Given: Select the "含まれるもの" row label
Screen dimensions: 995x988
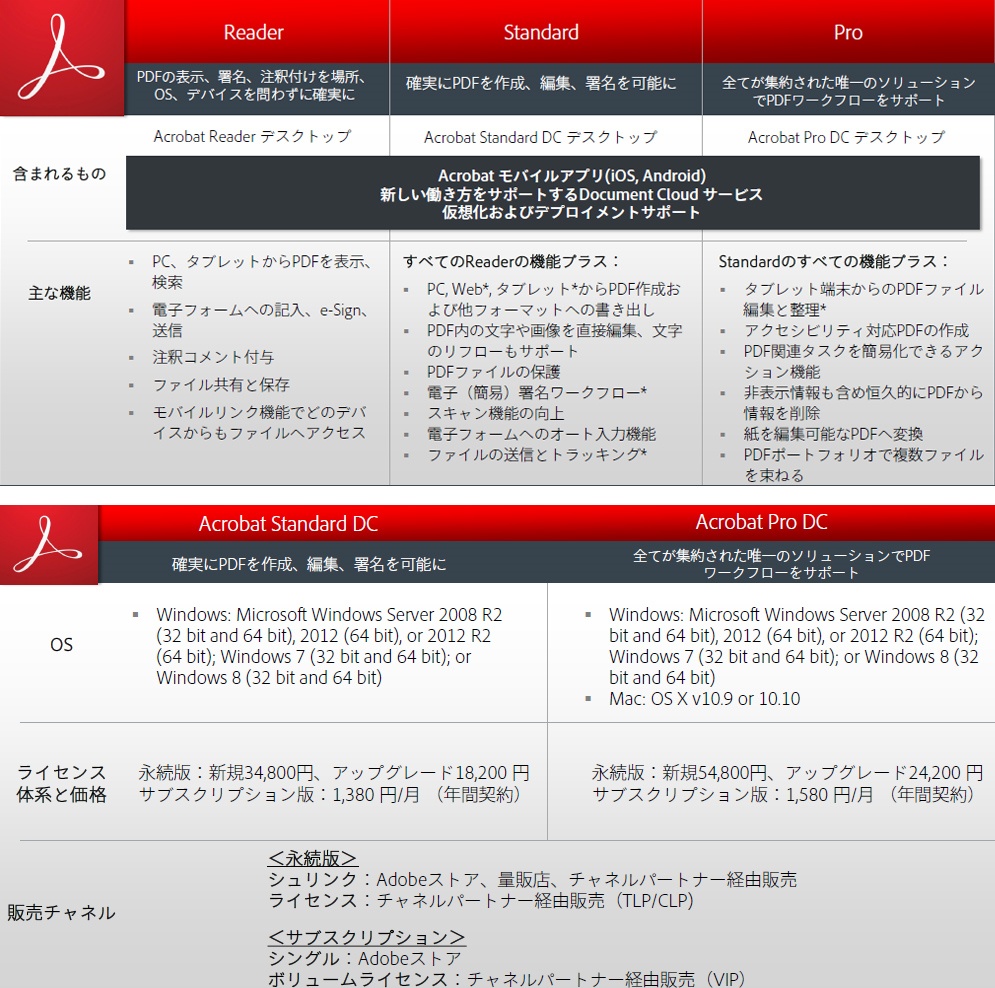Looking at the screenshot, I should [60, 173].
